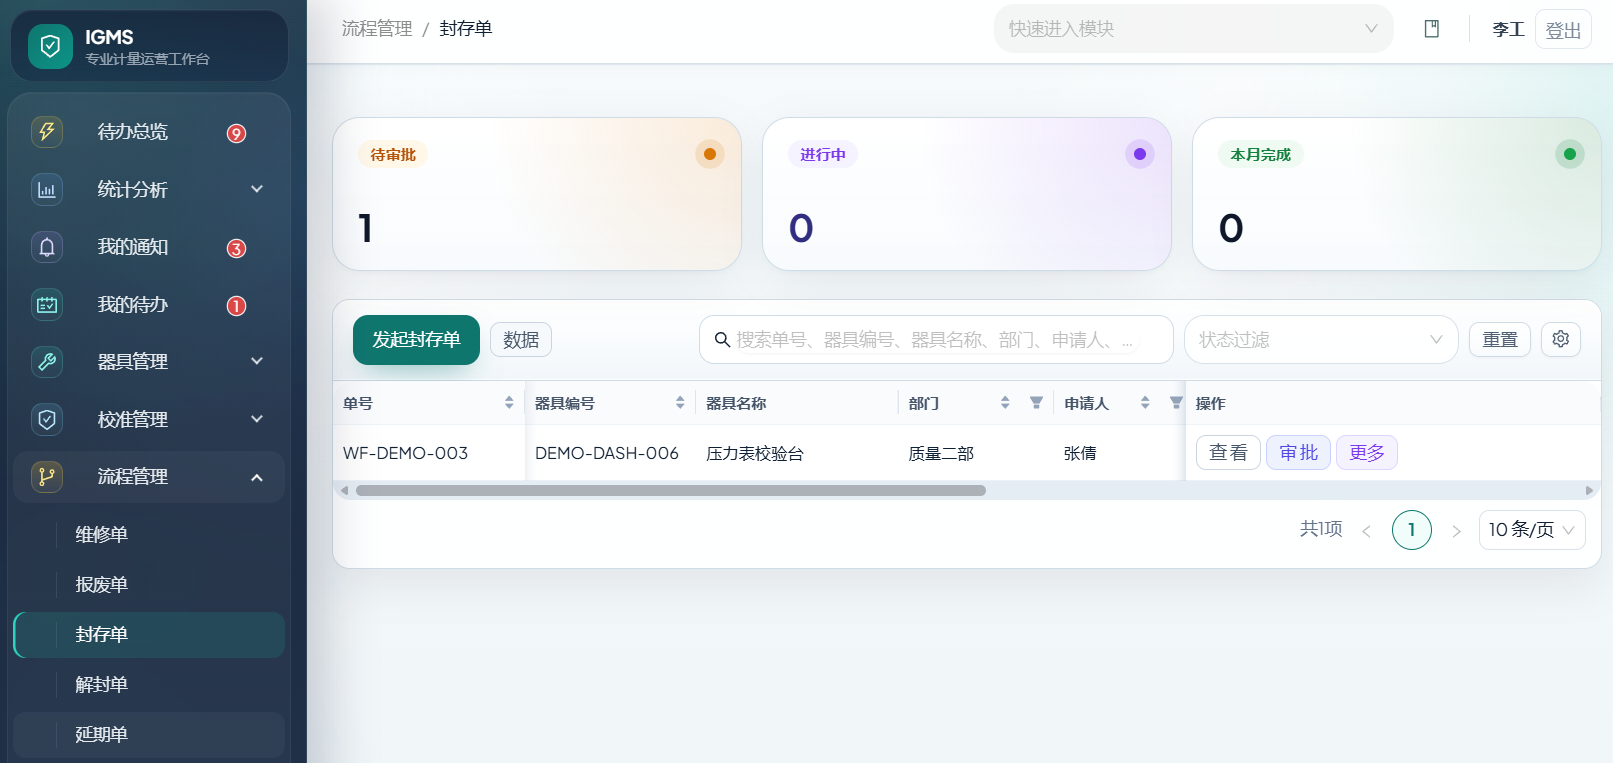Image resolution: width=1613 pixels, height=763 pixels.
Task: Click the 我的待办 calendar icon
Action: pos(47,304)
